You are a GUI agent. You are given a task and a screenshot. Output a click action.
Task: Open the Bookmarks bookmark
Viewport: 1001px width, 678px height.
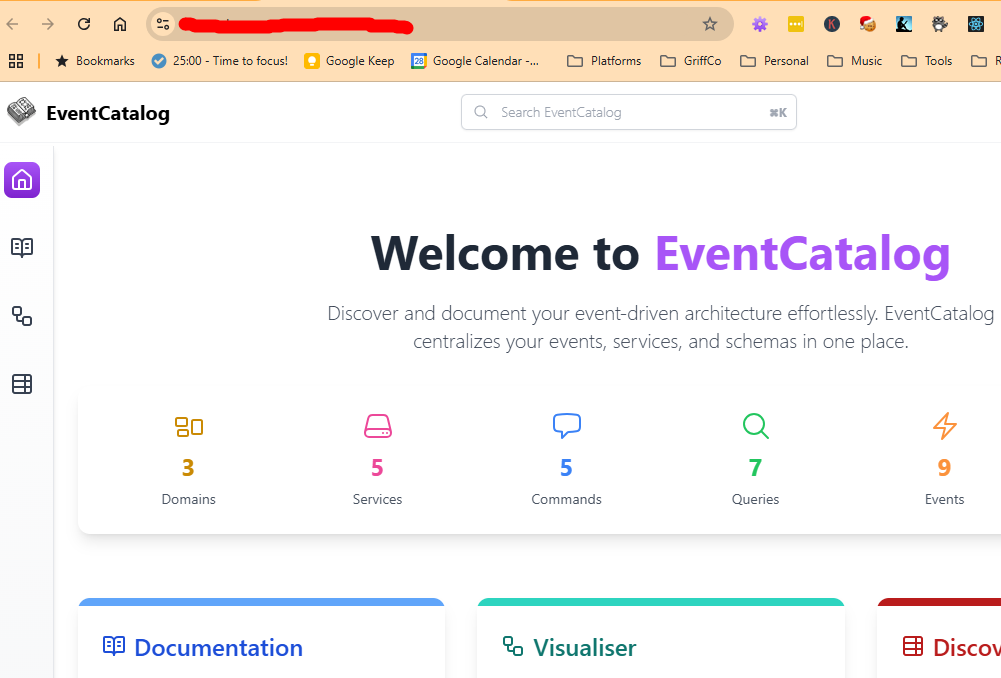click(x=95, y=61)
